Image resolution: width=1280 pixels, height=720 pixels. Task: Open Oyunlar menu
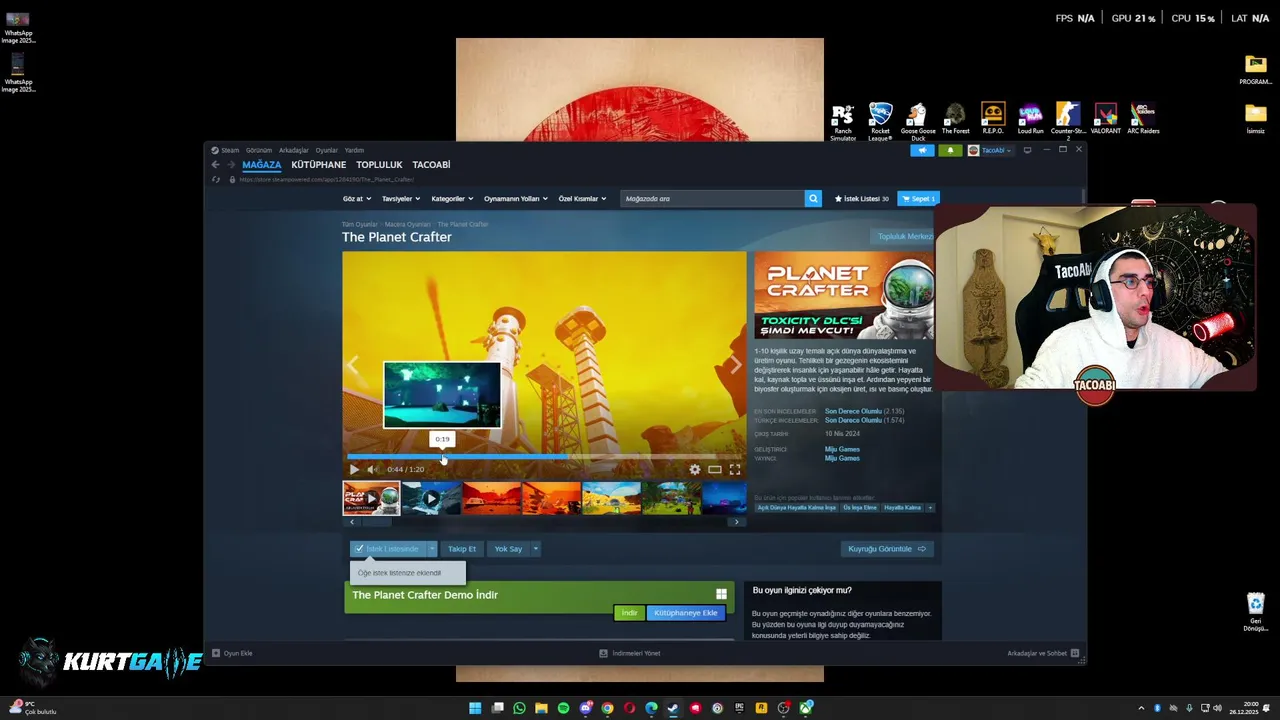[327, 150]
